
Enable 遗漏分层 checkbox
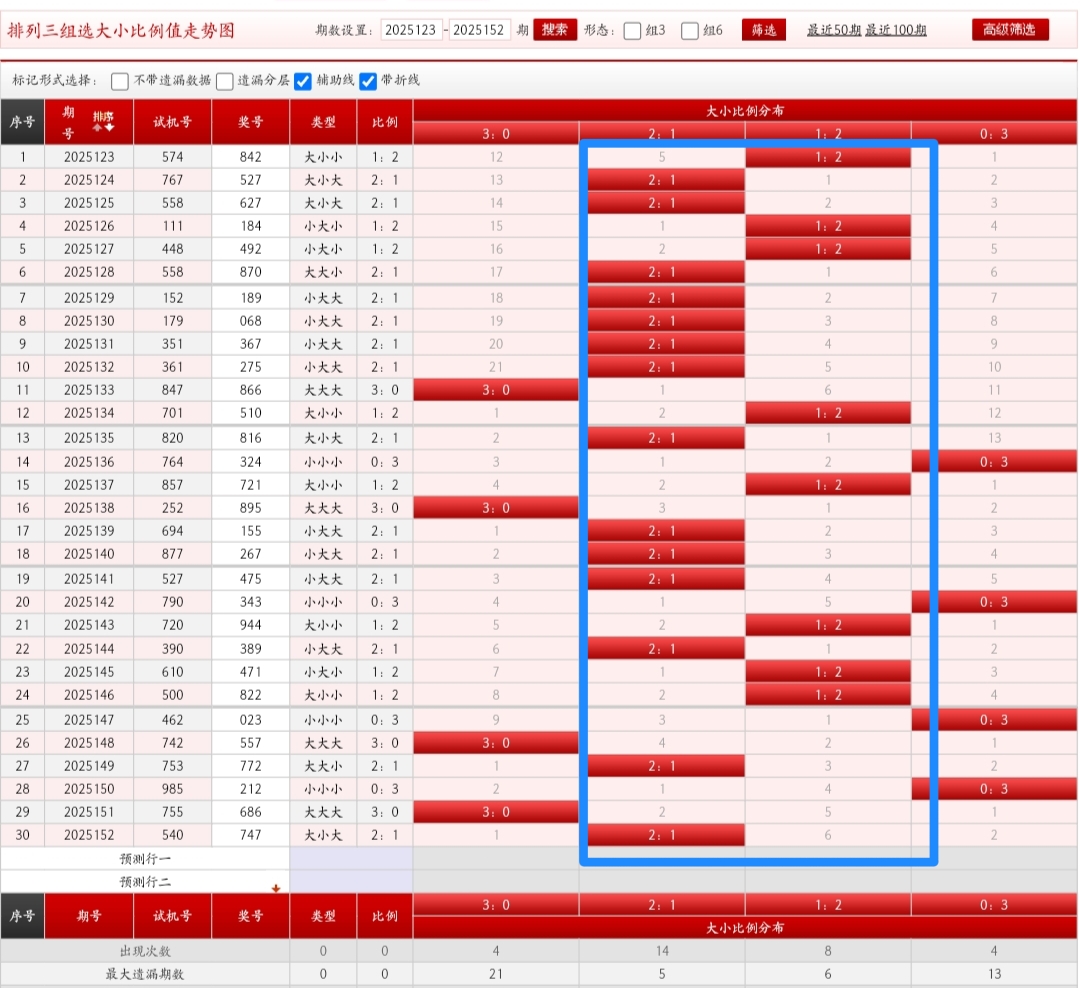point(225,81)
